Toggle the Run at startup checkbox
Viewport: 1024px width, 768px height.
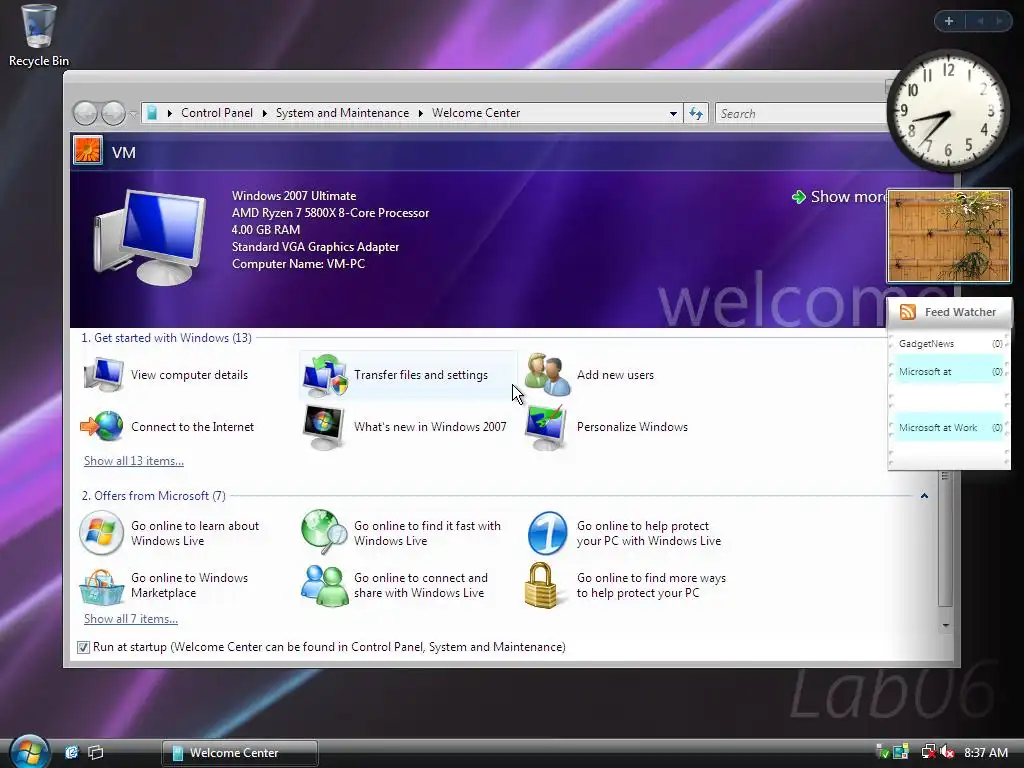[83, 647]
